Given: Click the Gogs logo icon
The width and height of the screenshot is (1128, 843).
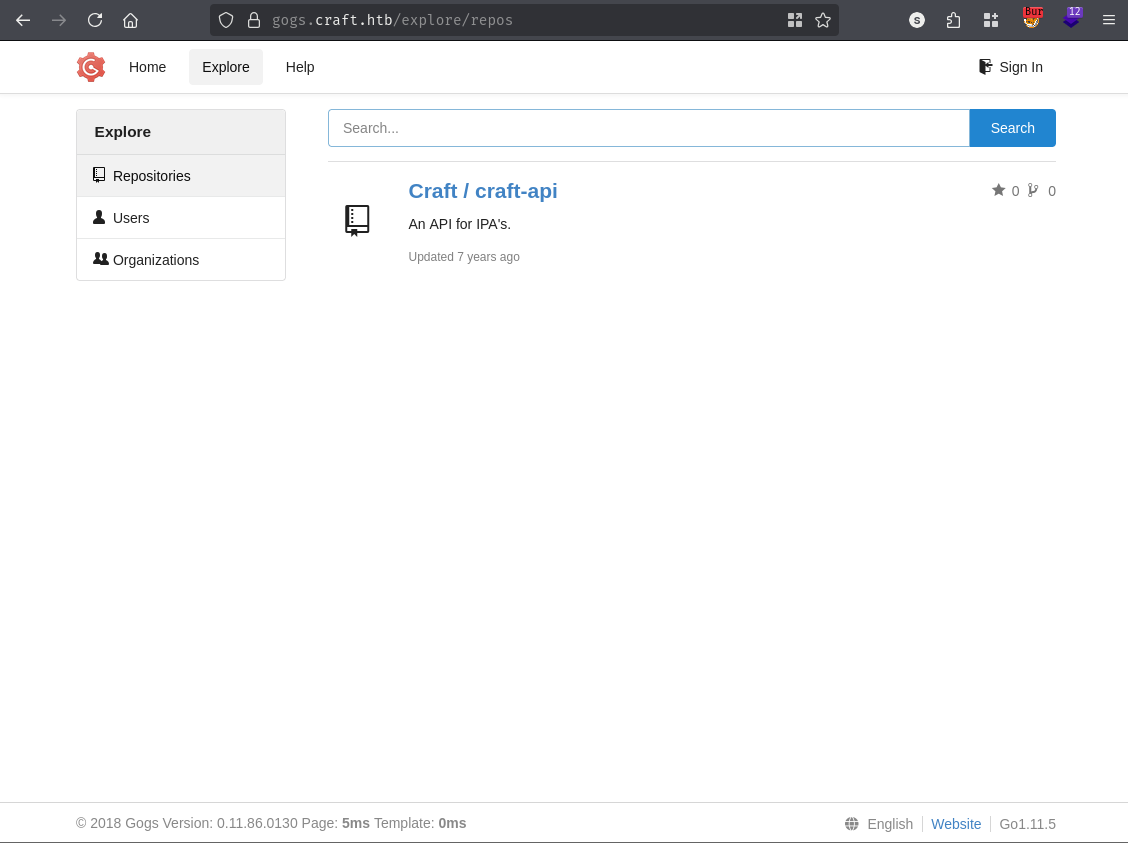Looking at the screenshot, I should (x=91, y=67).
